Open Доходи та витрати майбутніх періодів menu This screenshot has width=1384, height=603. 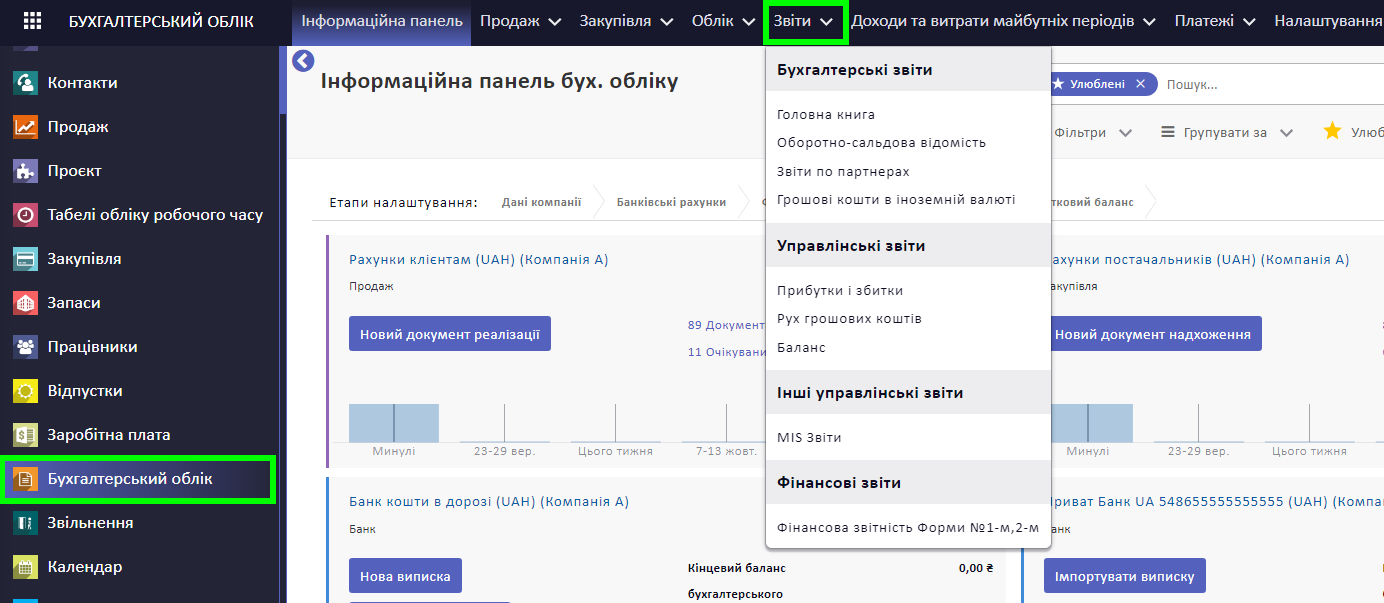(1003, 21)
